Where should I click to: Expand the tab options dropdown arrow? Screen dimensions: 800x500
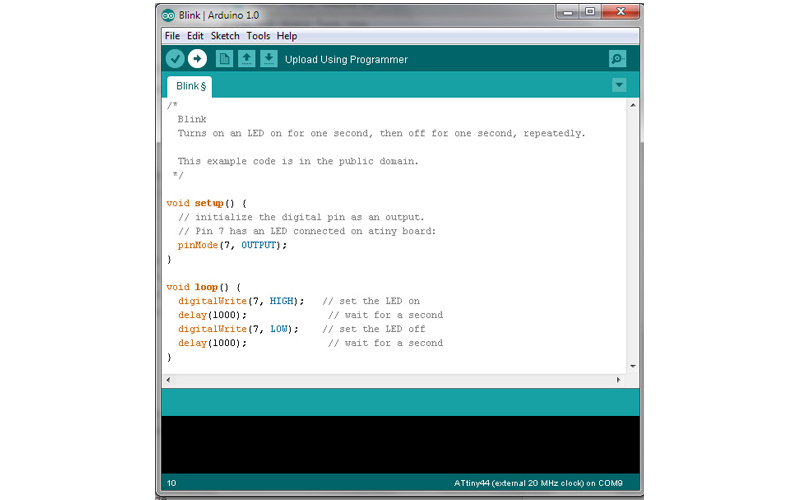pos(619,85)
